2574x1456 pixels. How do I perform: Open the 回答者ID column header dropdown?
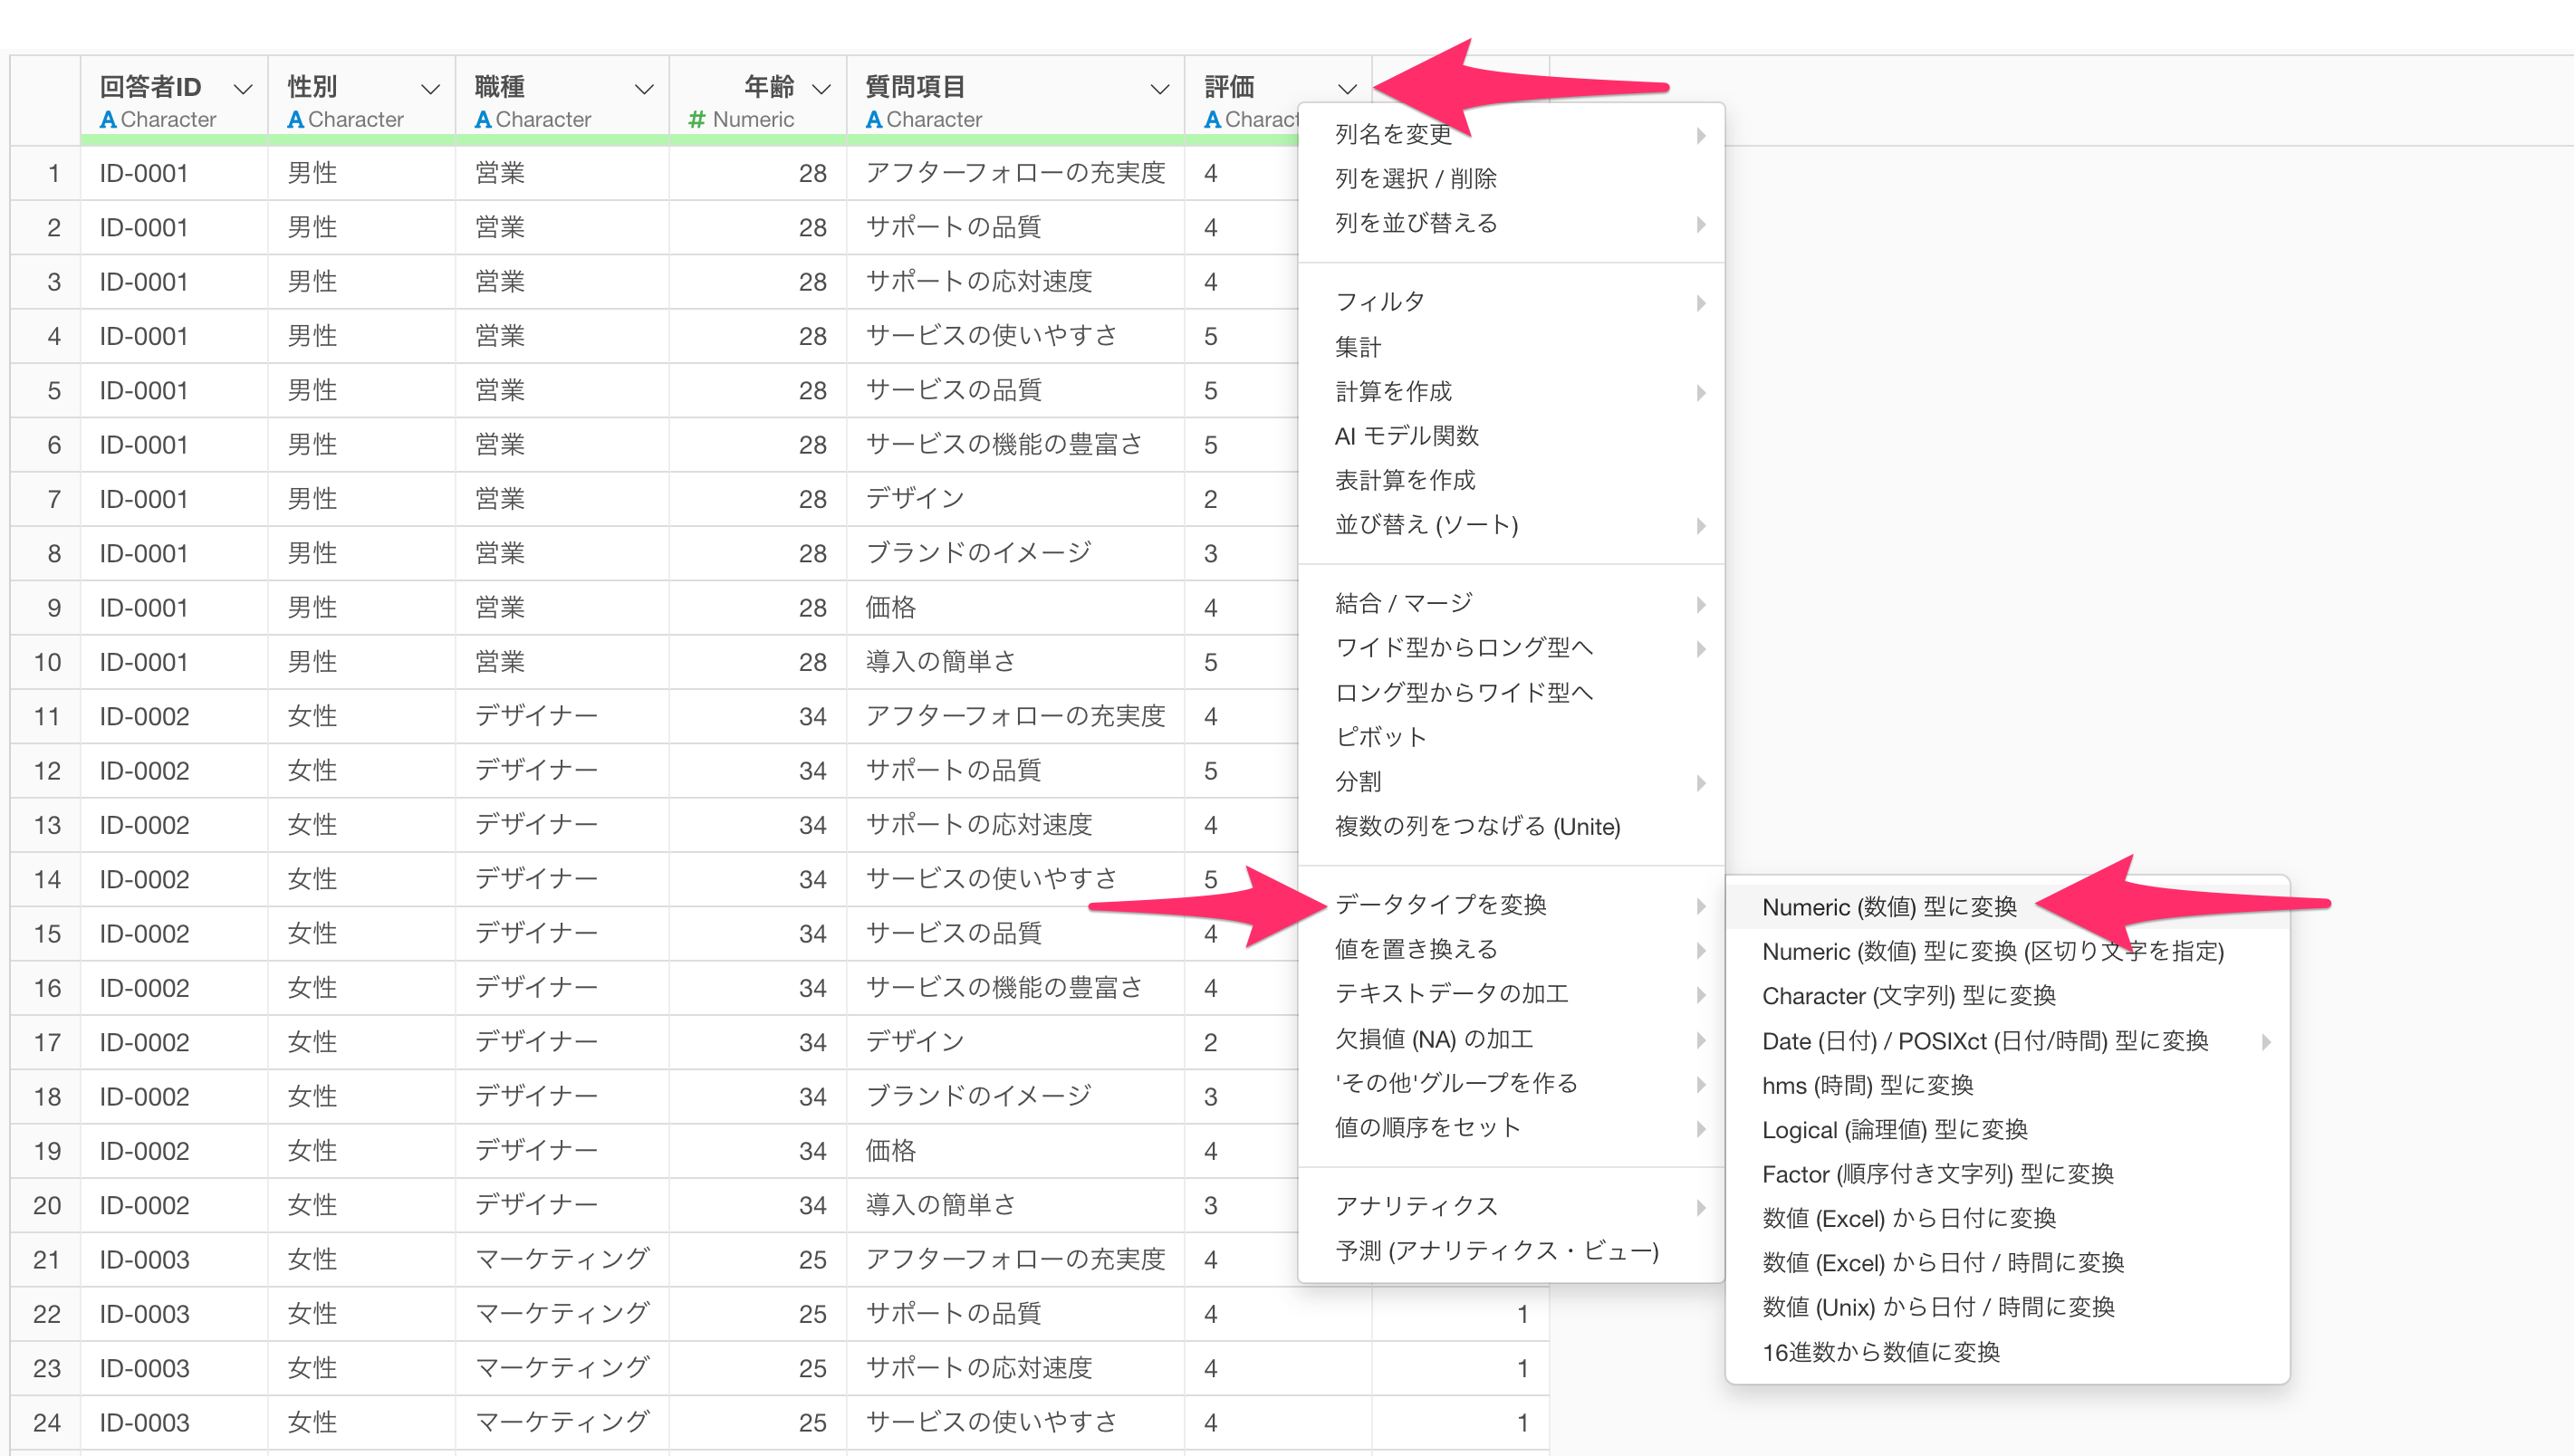point(242,89)
